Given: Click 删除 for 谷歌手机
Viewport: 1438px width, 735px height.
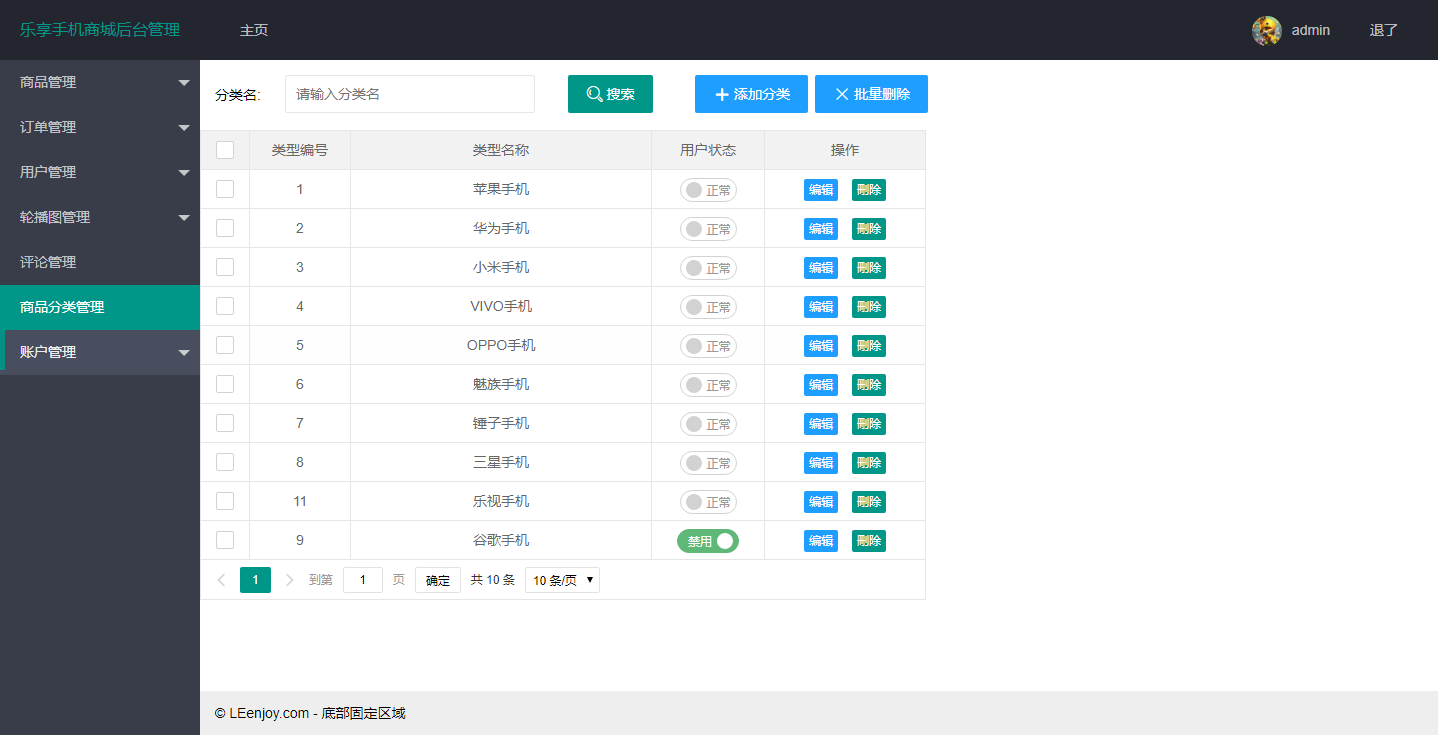Looking at the screenshot, I should (869, 541).
